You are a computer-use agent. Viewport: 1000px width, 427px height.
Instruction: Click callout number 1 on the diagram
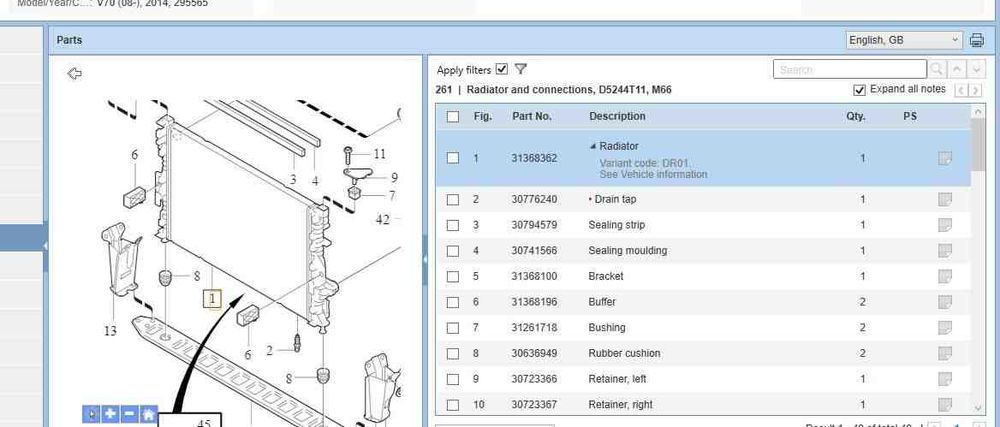click(x=211, y=298)
